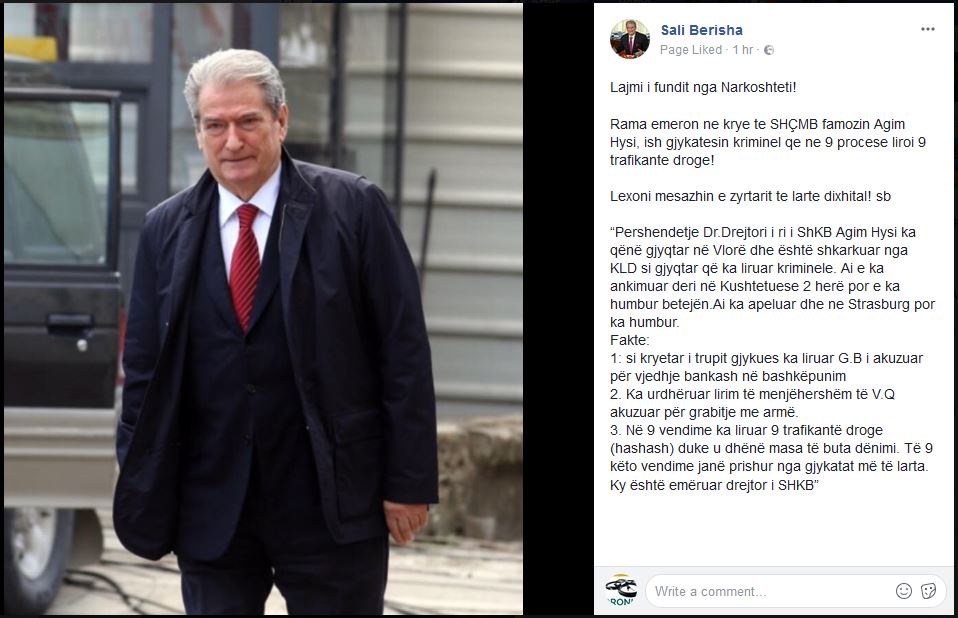Image resolution: width=958 pixels, height=618 pixels.
Task: Open the post options three-dot menu
Action: point(927,29)
